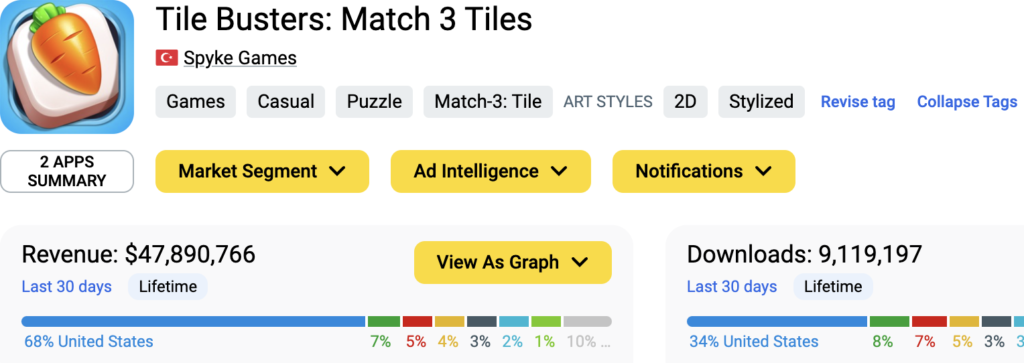Select the Puzzle tag

pyautogui.click(x=374, y=102)
